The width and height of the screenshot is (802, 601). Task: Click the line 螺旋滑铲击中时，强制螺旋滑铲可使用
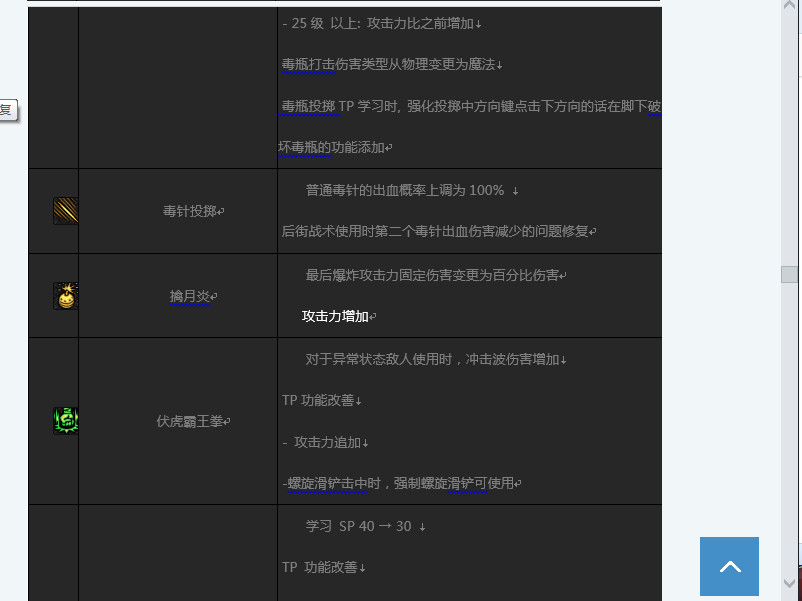coord(398,483)
